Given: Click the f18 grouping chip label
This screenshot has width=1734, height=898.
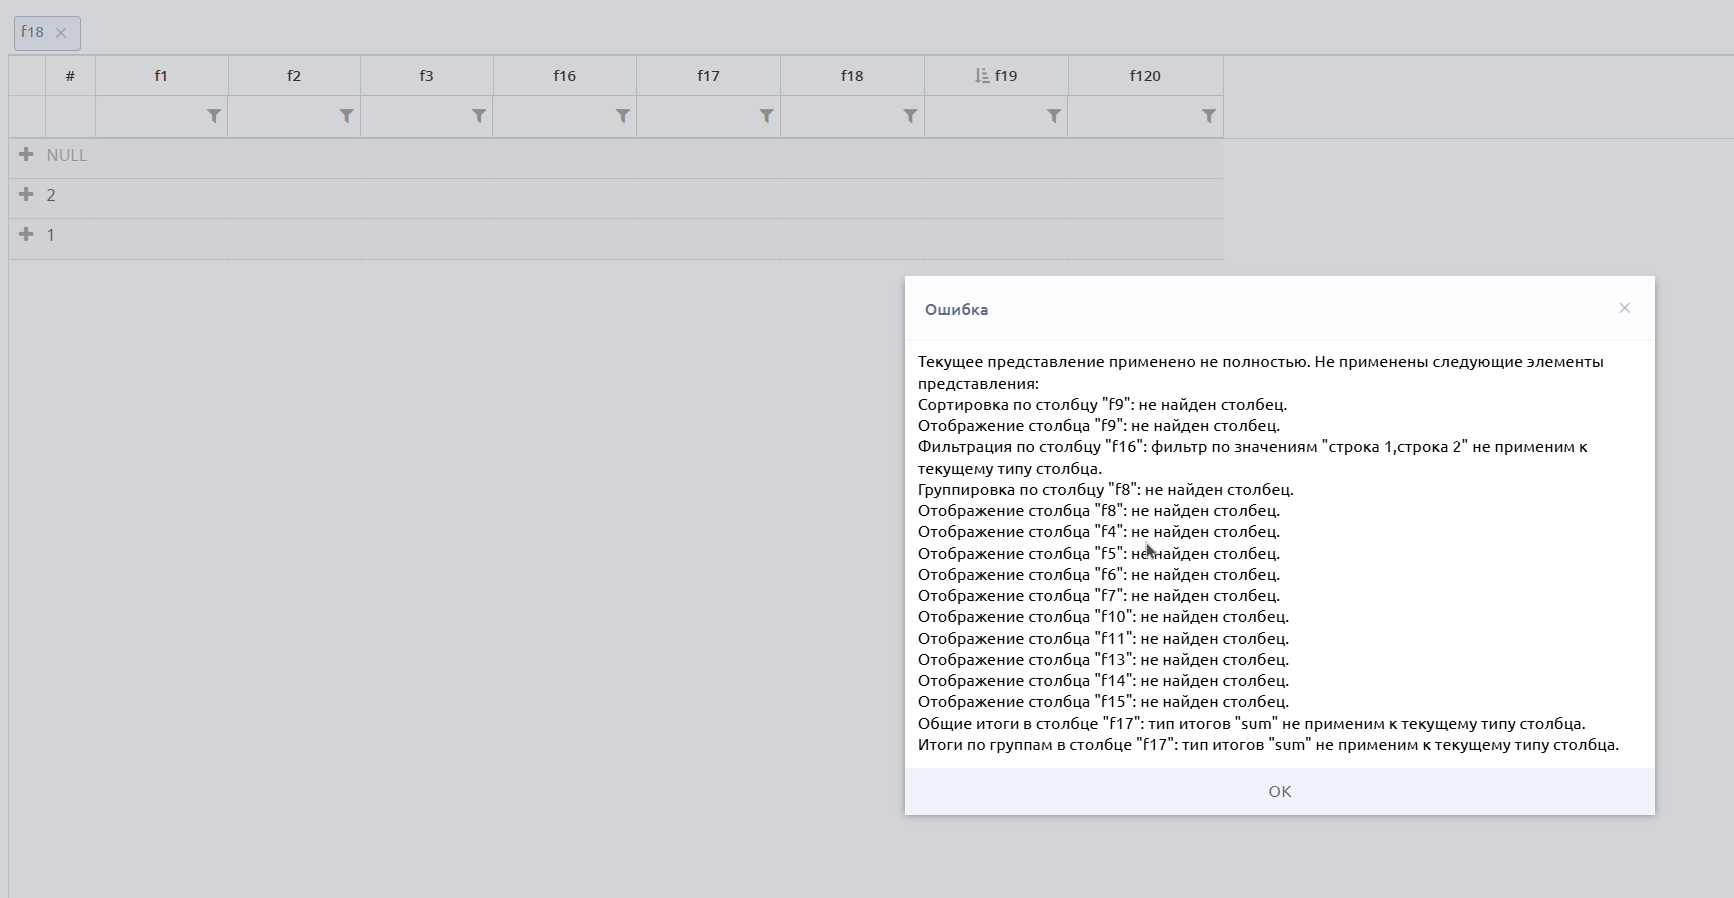Looking at the screenshot, I should click(33, 32).
